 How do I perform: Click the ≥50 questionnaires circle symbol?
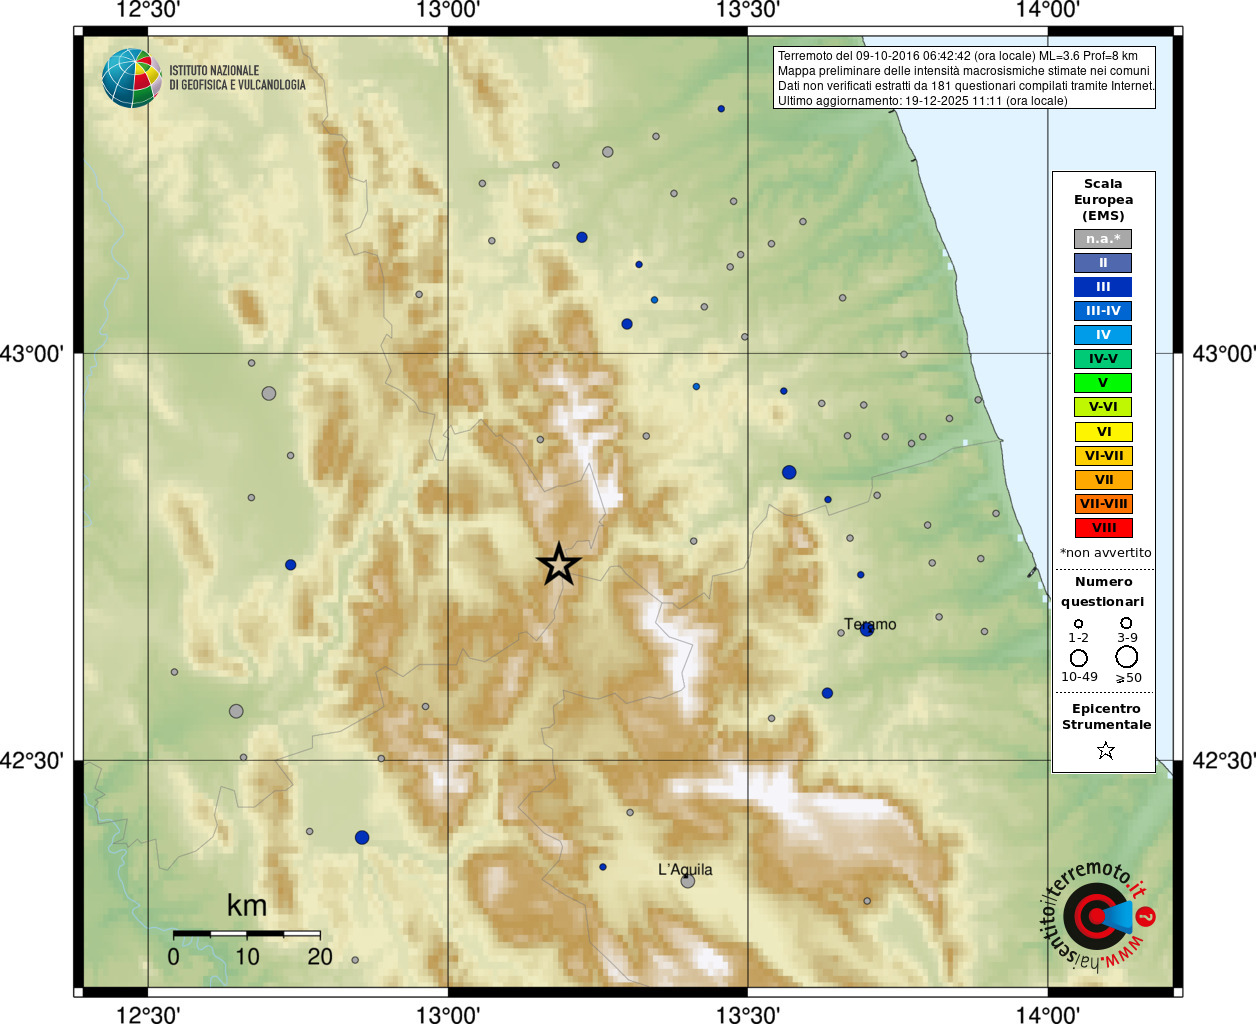pos(1127,657)
